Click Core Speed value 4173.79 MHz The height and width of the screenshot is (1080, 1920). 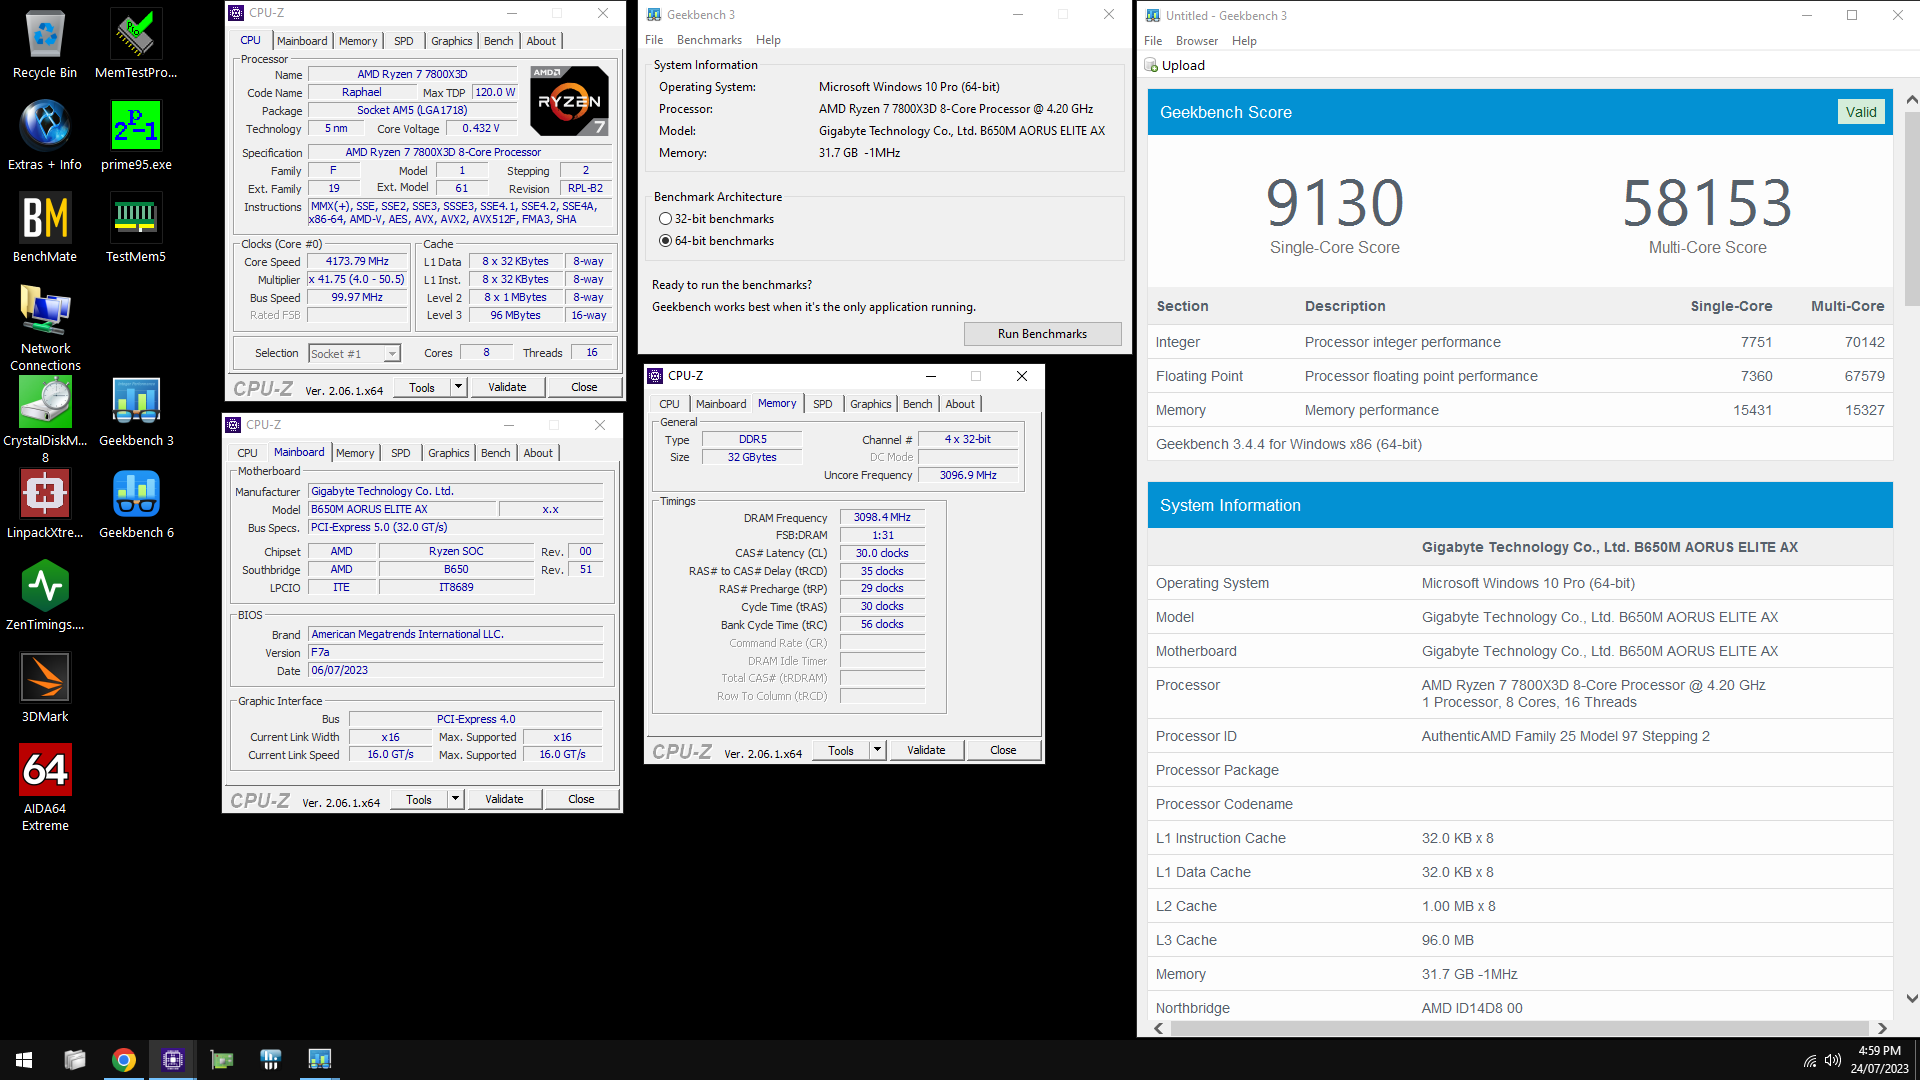pyautogui.click(x=357, y=262)
